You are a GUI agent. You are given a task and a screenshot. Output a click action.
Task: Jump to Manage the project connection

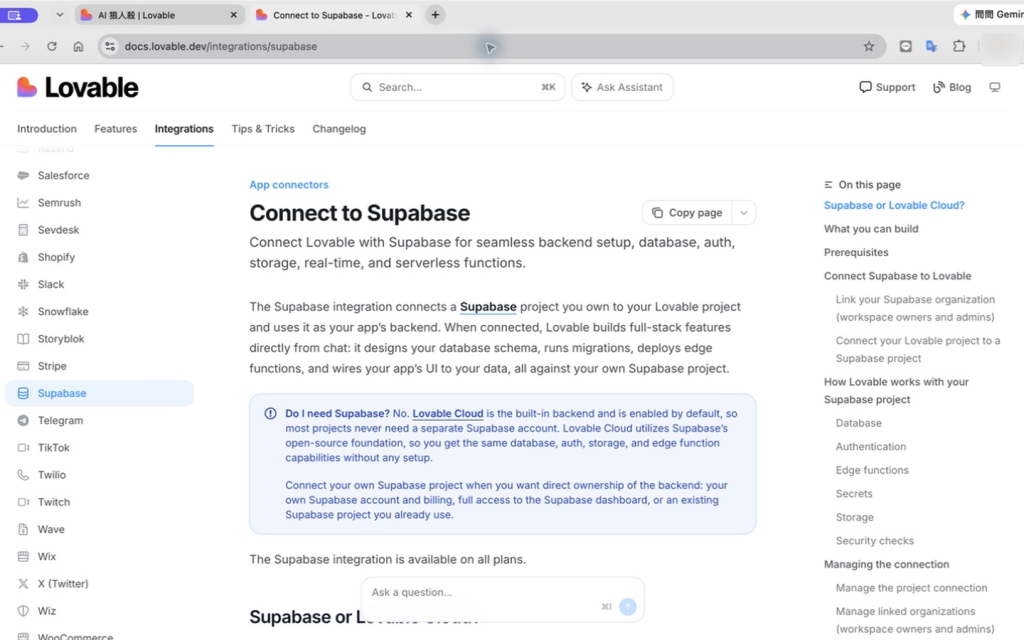(912, 588)
